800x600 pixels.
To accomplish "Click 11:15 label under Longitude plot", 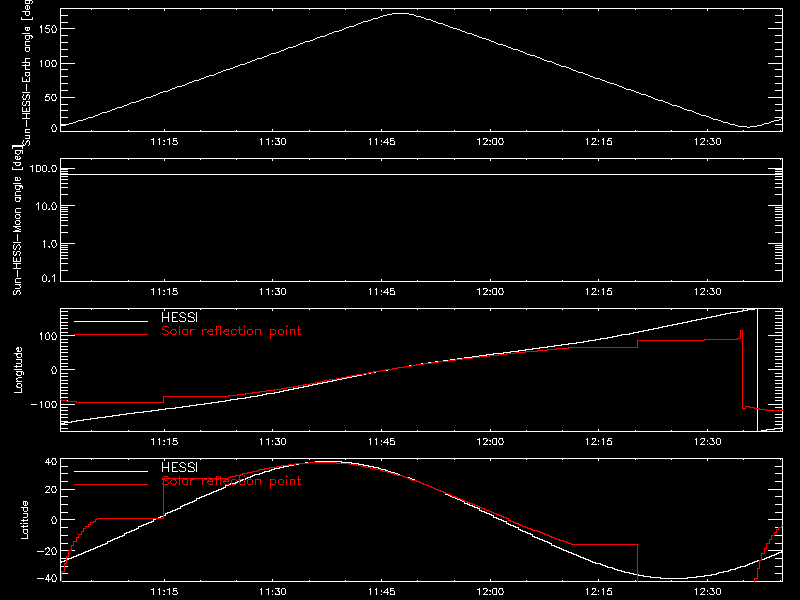I will coord(164,442).
